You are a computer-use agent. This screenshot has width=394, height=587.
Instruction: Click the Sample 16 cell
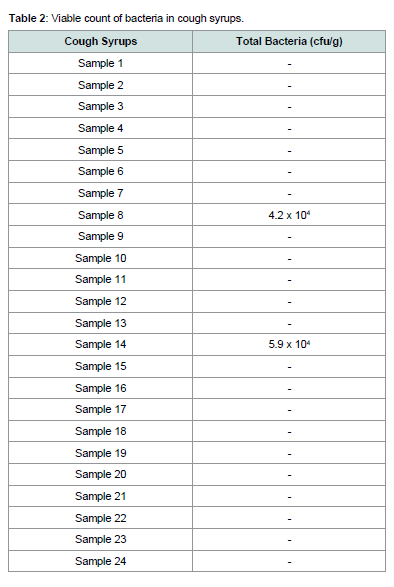pyautogui.click(x=100, y=388)
